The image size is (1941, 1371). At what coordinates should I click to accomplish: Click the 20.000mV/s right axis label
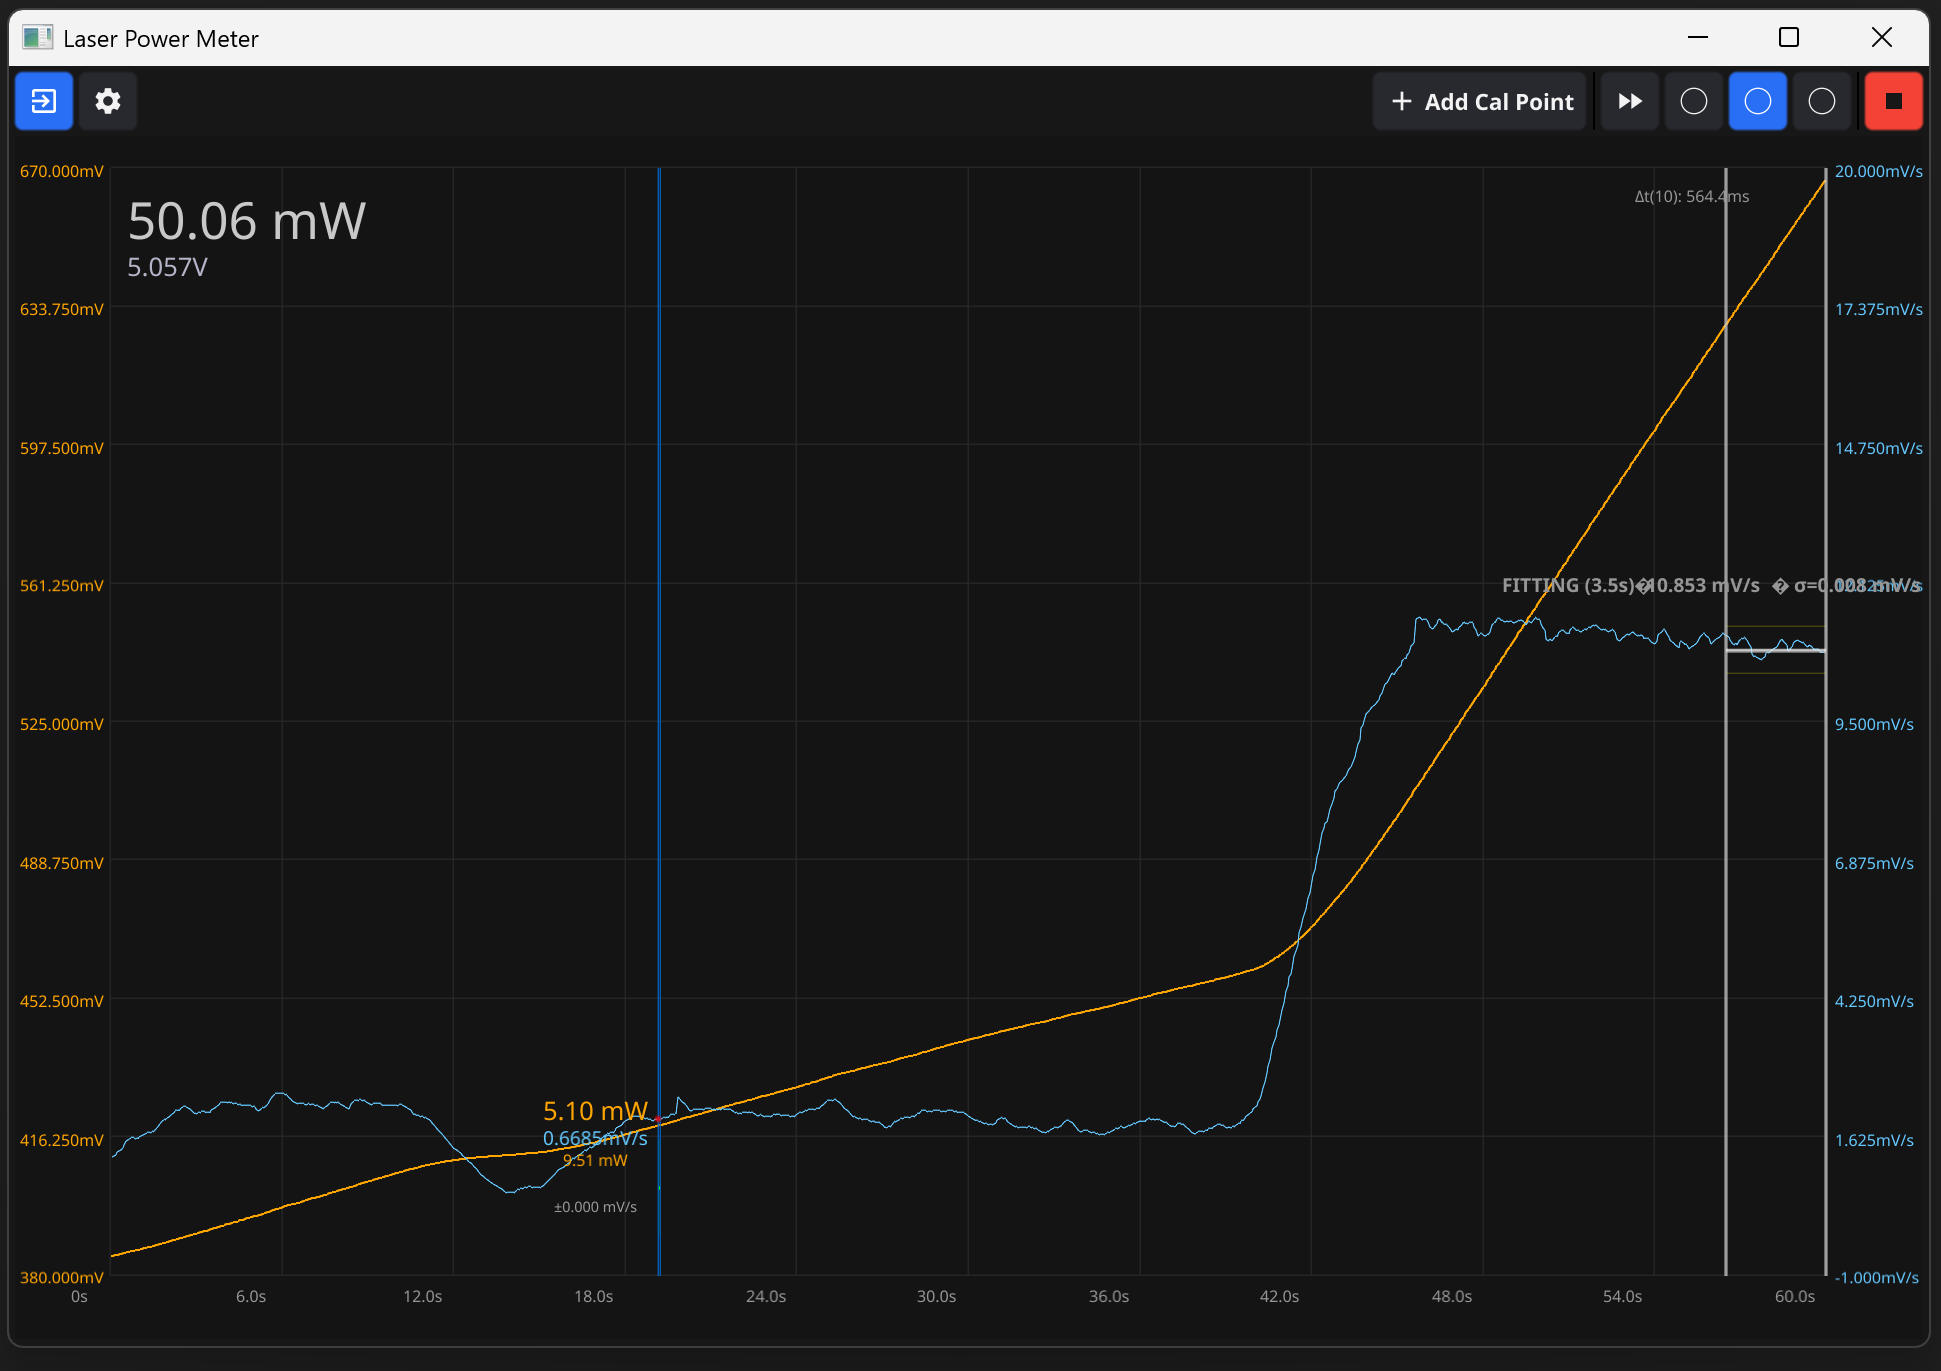(1877, 171)
